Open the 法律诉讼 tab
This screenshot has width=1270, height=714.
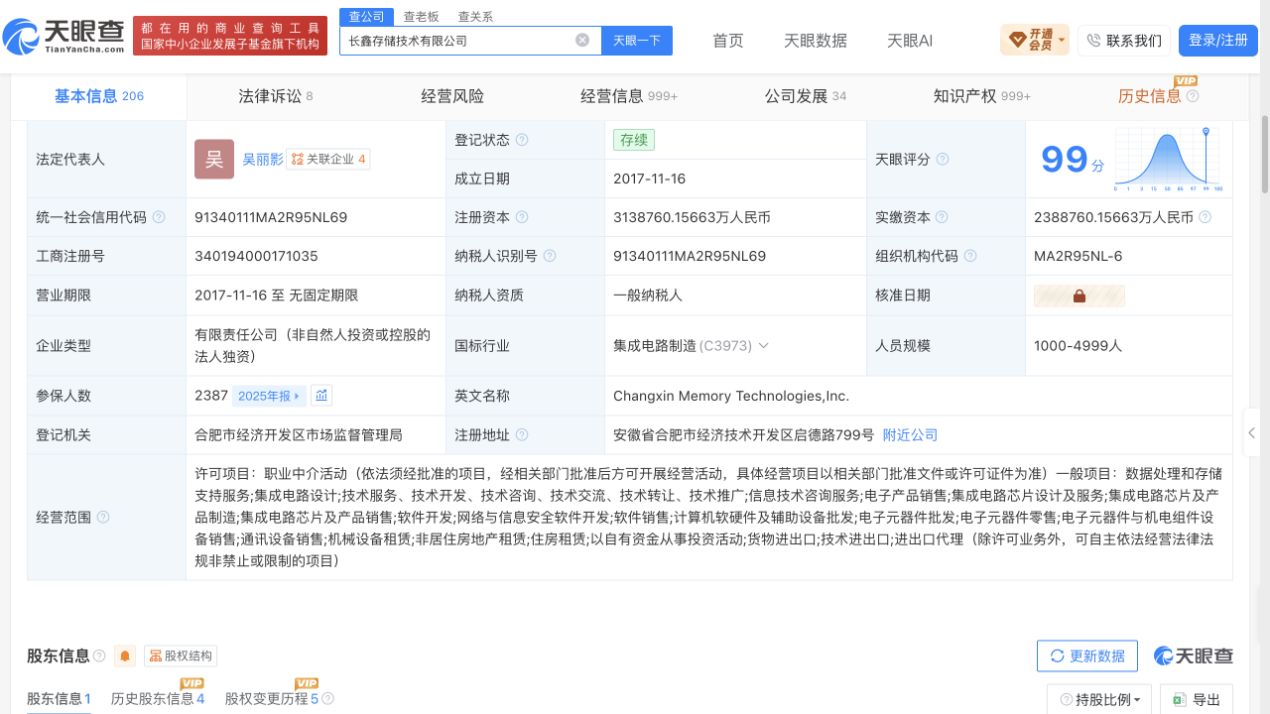click(275, 96)
